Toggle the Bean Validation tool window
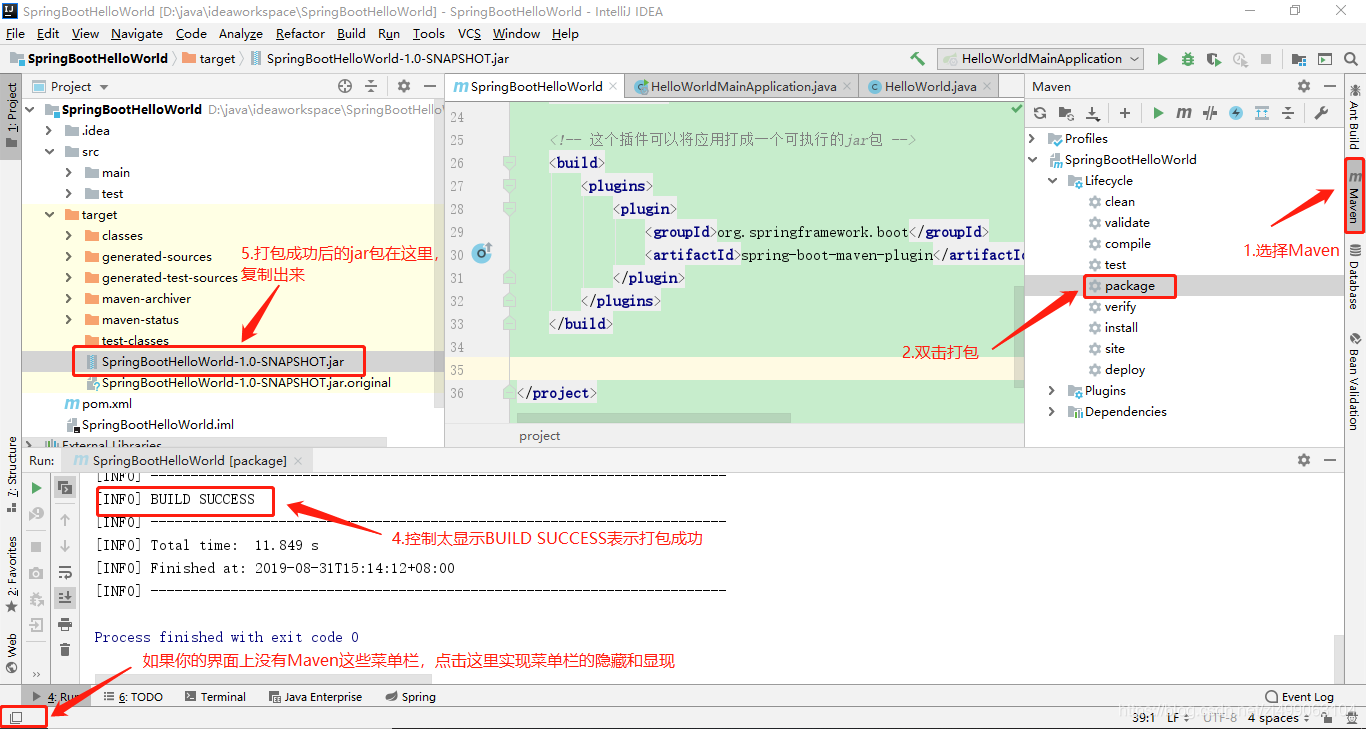The width and height of the screenshot is (1366, 729). point(1355,382)
